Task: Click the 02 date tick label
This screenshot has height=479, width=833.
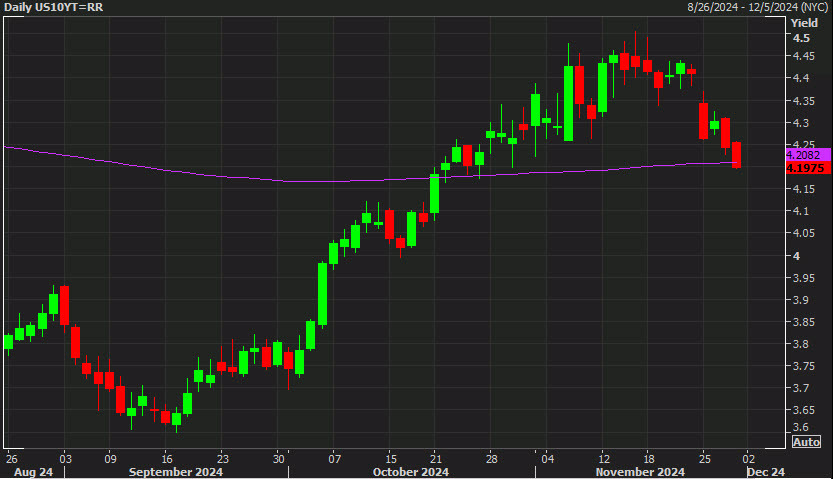Action: point(749,459)
